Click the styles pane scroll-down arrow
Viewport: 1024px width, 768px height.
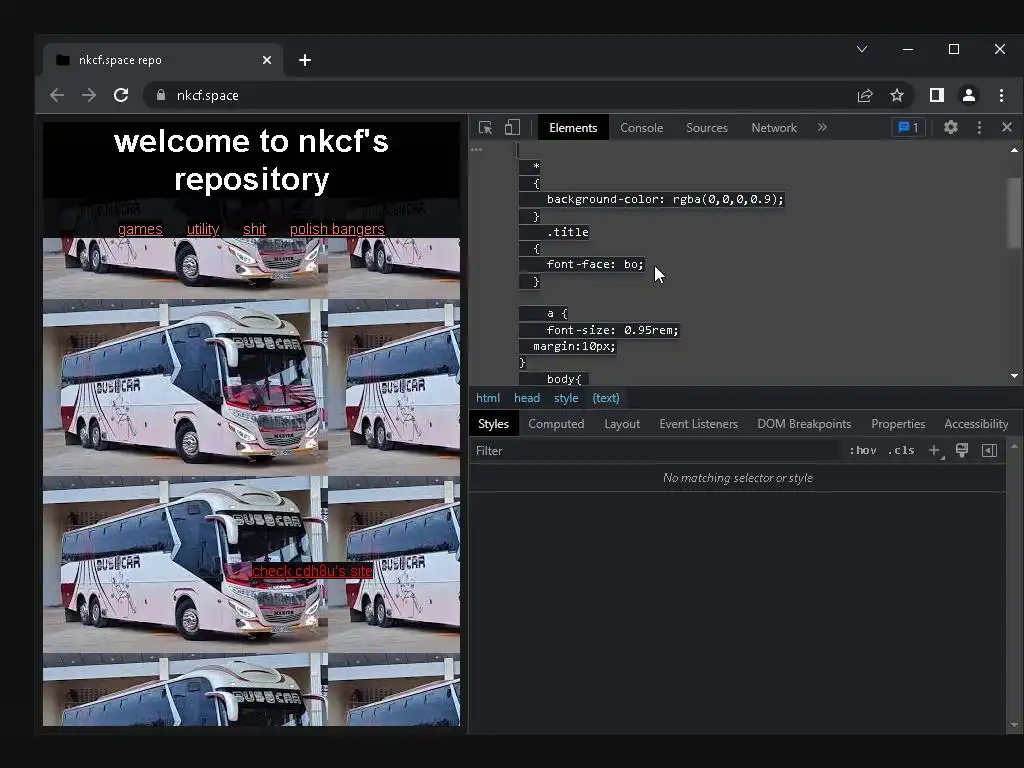(x=1014, y=725)
